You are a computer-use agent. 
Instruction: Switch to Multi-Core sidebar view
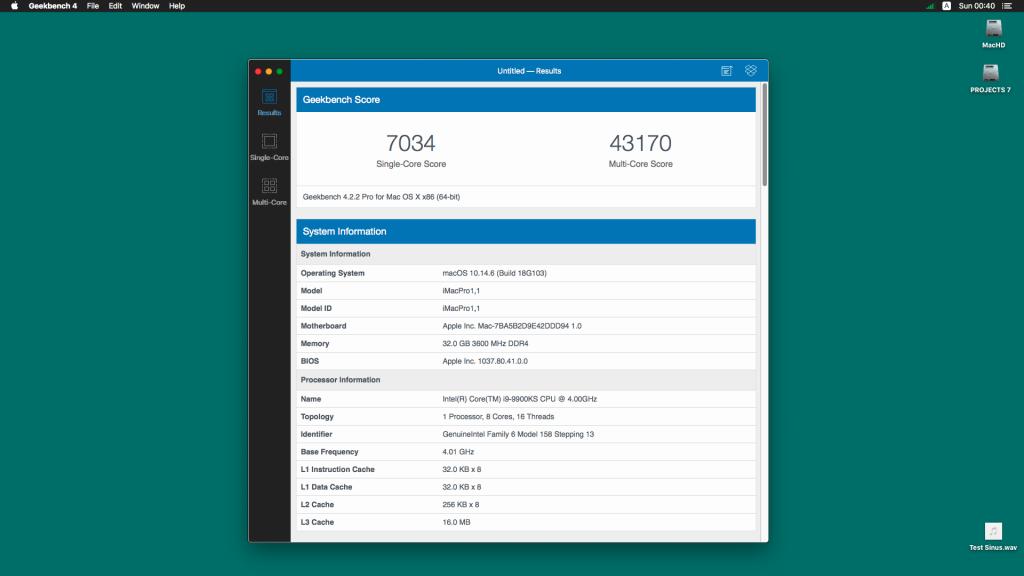tap(269, 192)
